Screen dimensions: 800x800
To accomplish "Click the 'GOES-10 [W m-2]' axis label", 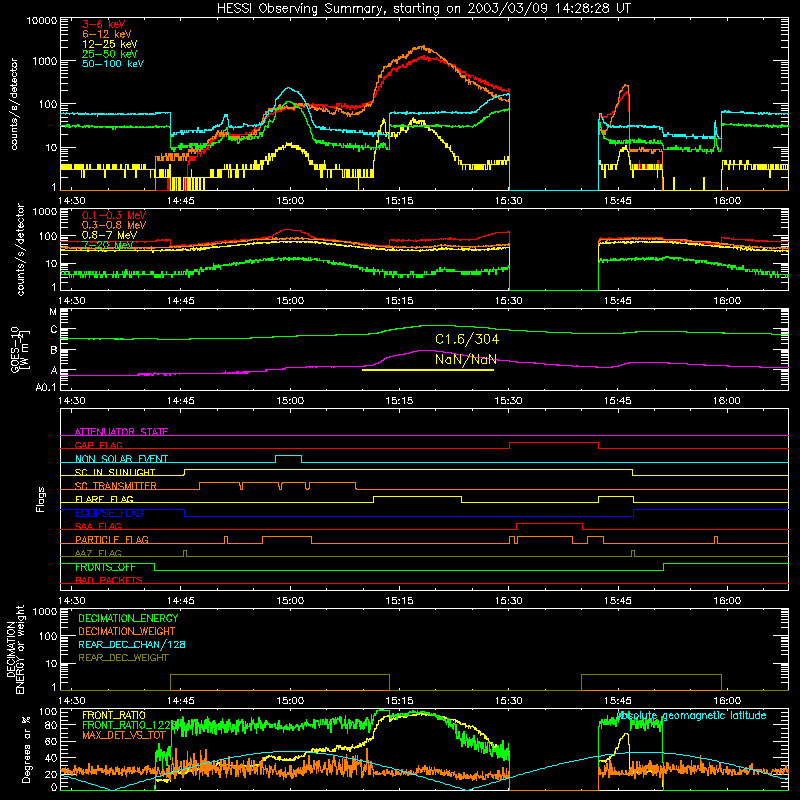I will [20, 349].
